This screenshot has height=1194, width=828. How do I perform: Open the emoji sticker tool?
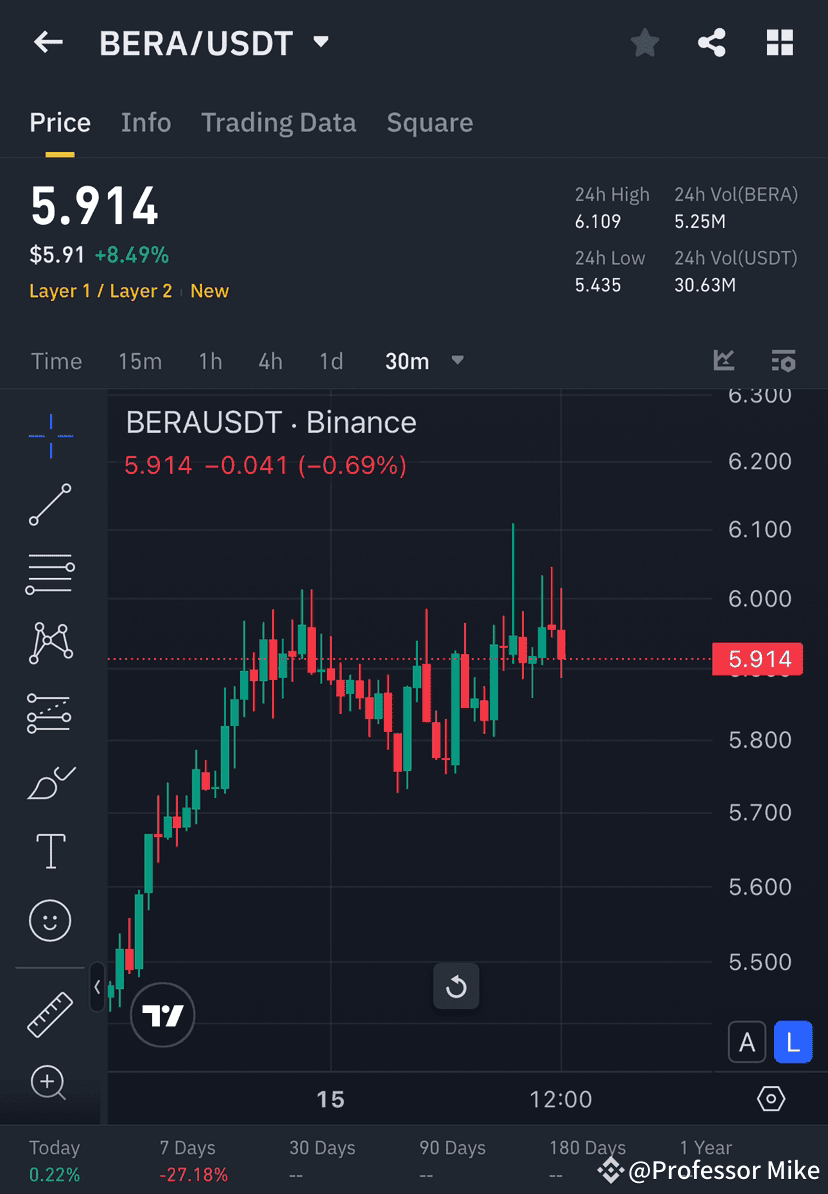[49, 920]
